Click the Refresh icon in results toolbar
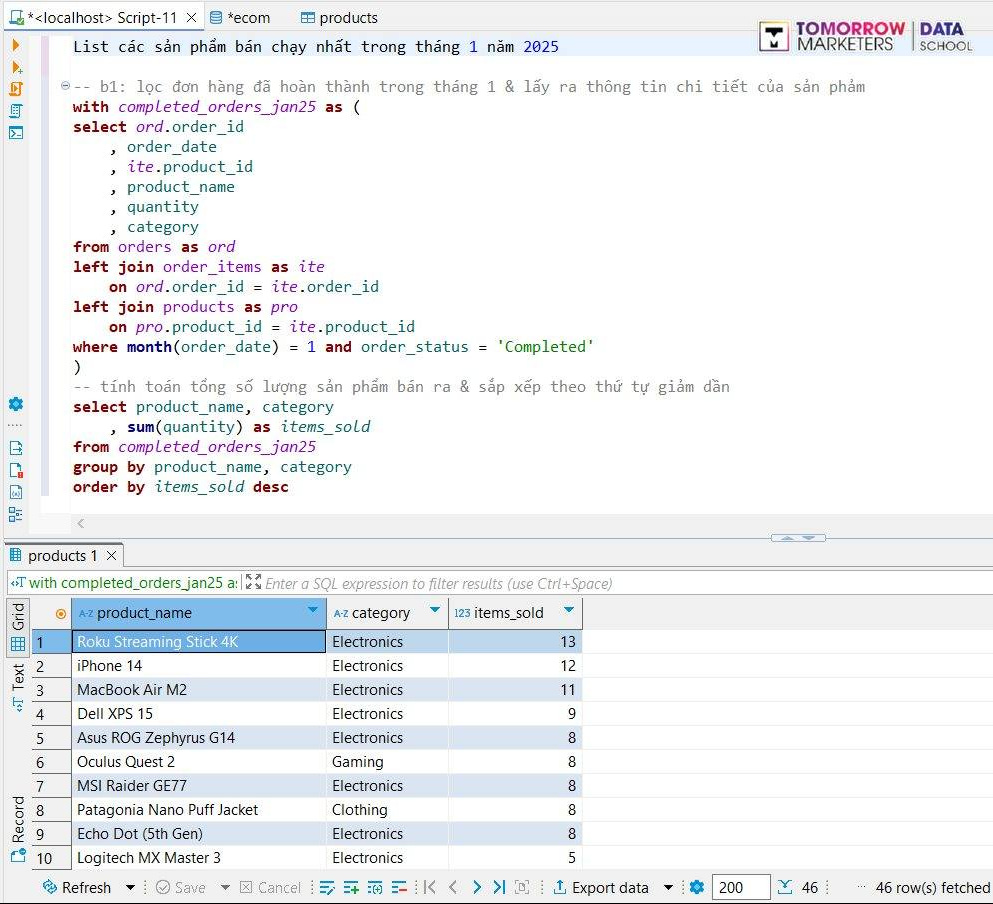993x904 pixels. click(49, 887)
